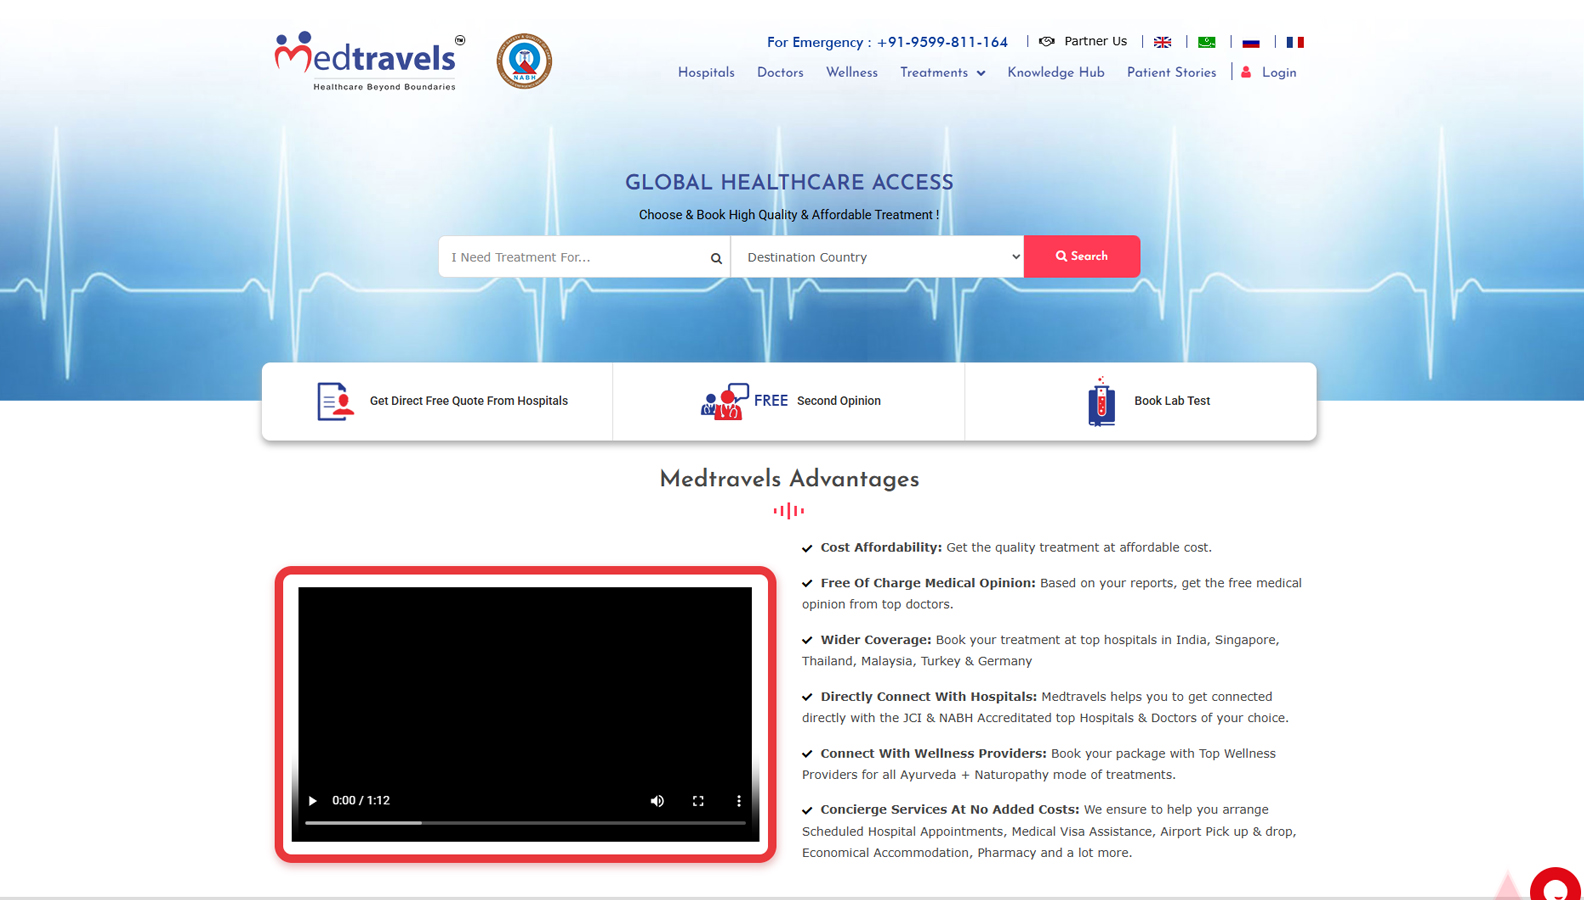Switch language via the green Arabic flag

1207,42
